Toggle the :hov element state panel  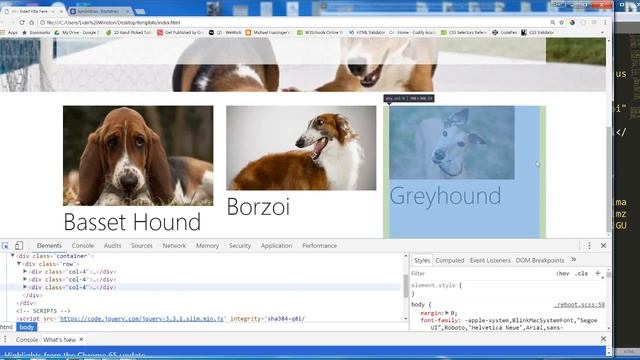tap(562, 273)
